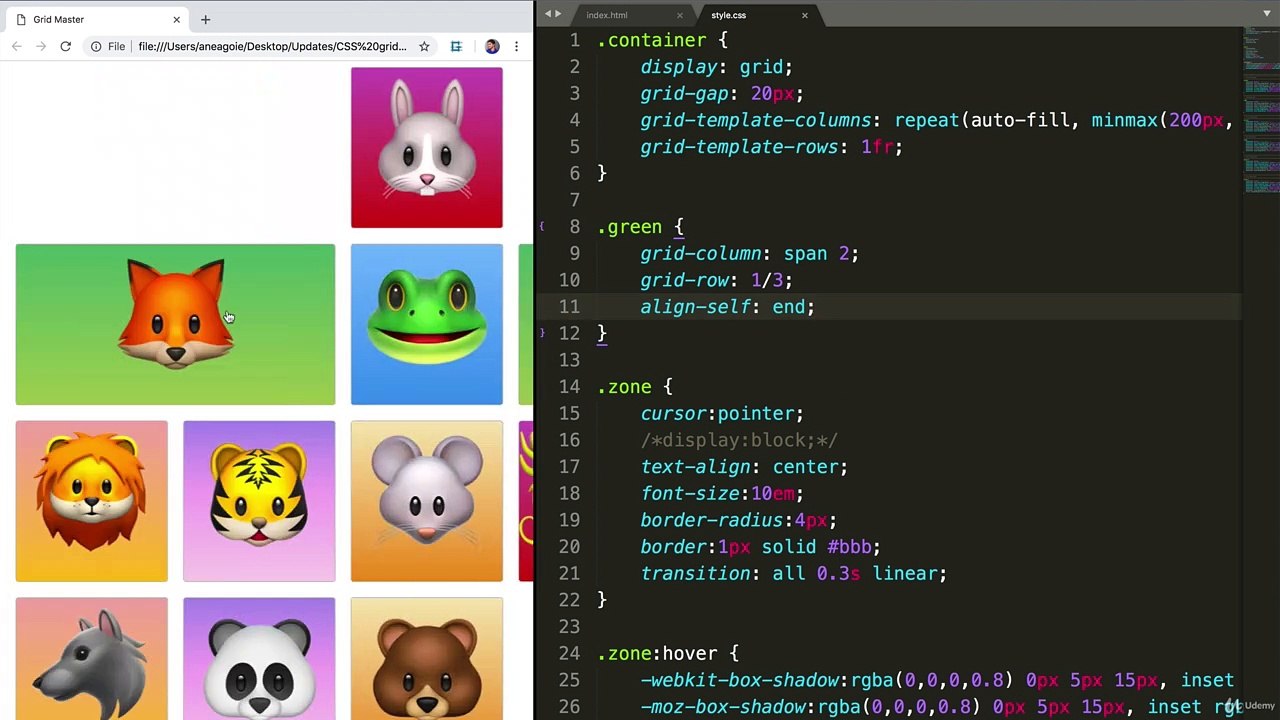Click the 'font-size:10em;' code line

point(722,494)
